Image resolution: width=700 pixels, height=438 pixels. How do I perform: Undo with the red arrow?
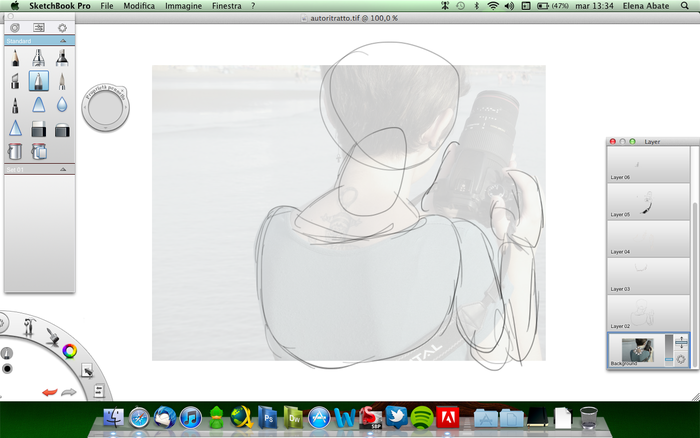click(x=50, y=392)
